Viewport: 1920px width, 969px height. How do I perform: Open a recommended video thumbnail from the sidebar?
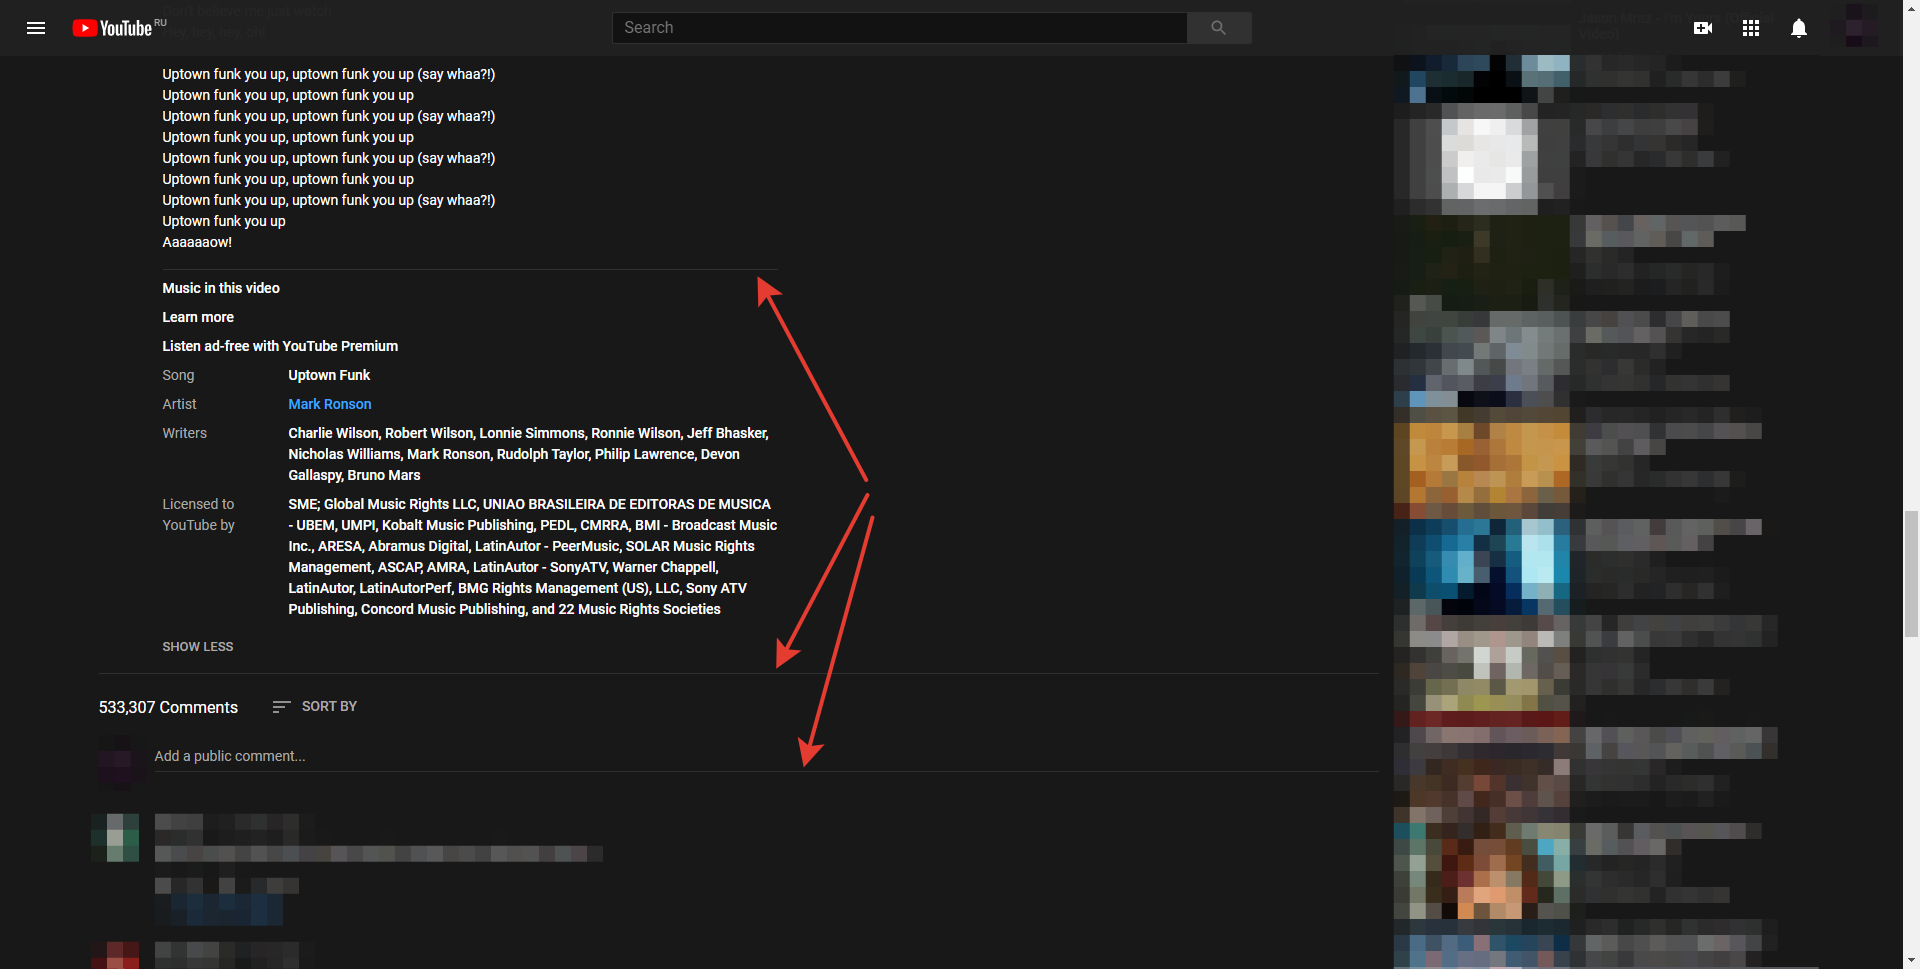[x=1483, y=463]
